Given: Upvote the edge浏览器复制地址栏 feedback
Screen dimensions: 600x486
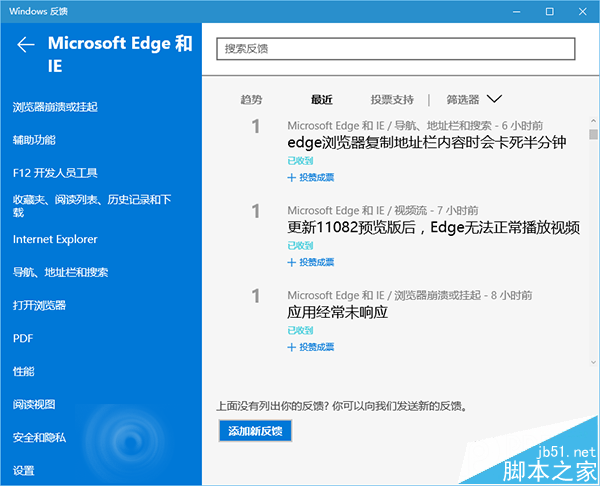Looking at the screenshot, I should (311, 178).
